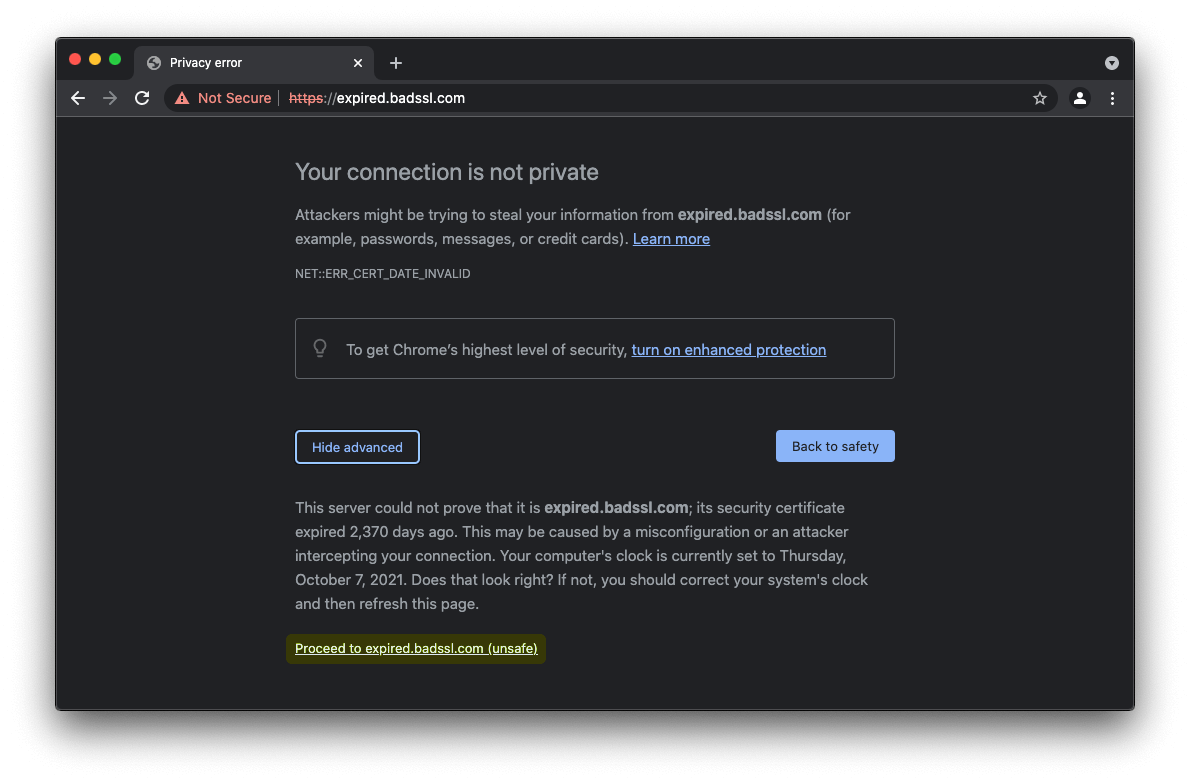Click the forward navigation arrow
Screen dimensions: 1190x784
110,98
